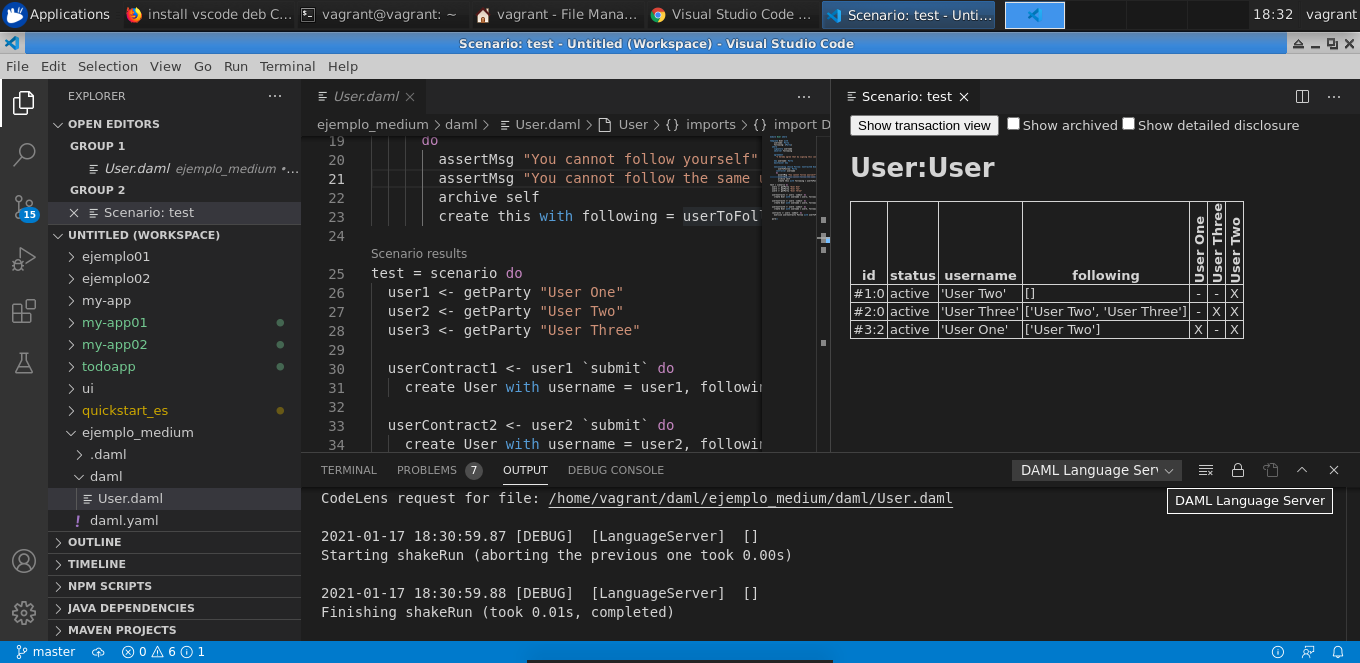
Task: Open the Firefox install vscode deb window
Action: click(x=208, y=14)
